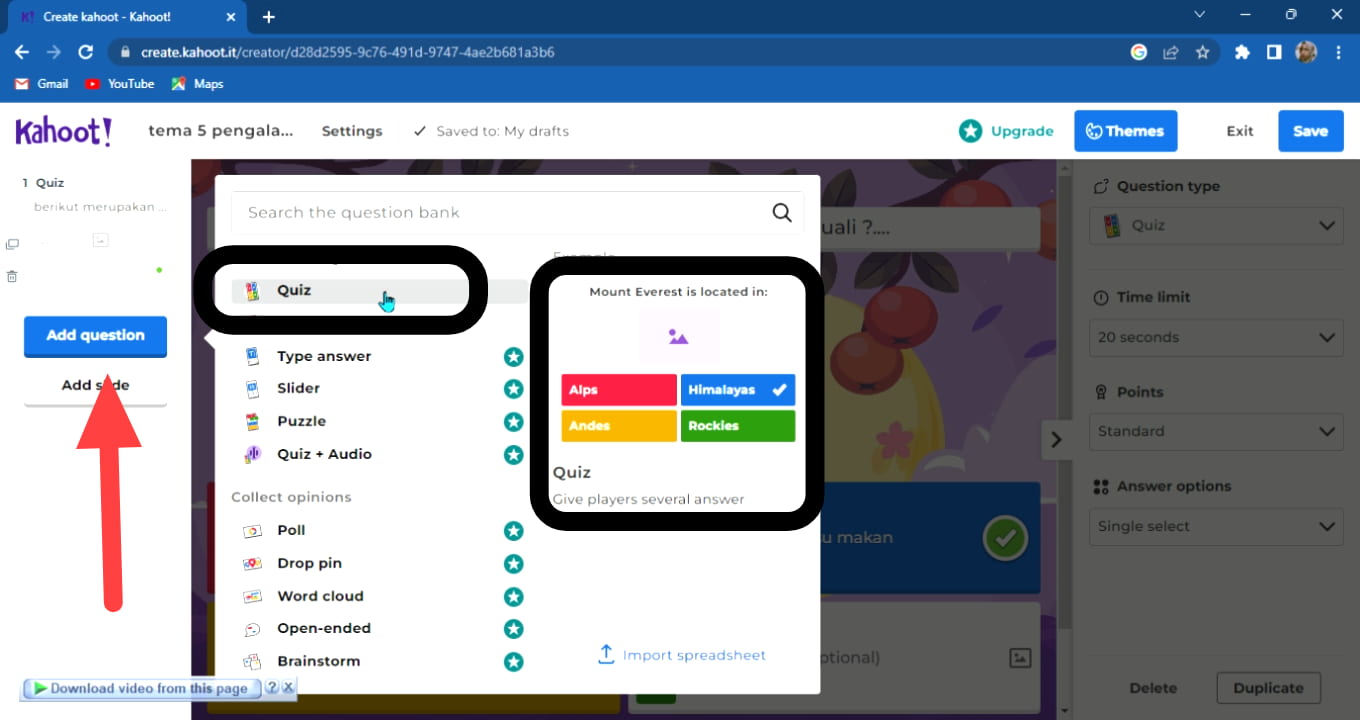Click the search magnifier icon
The image size is (1360, 720).
[782, 212]
